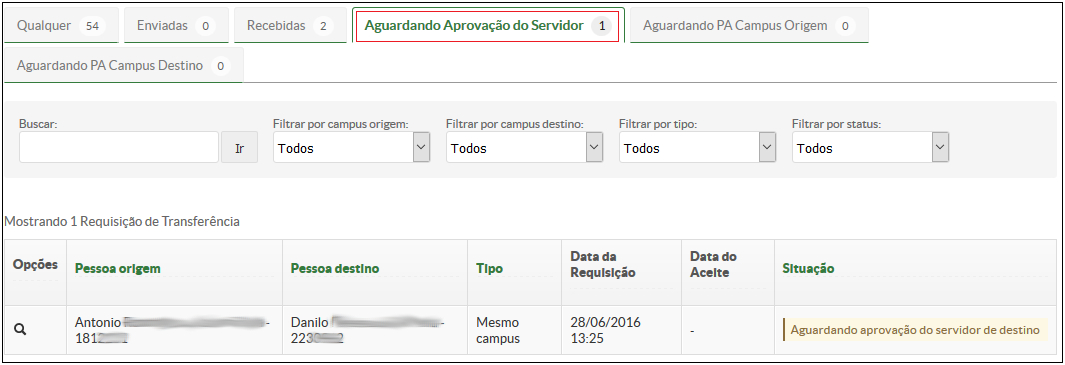Open Aguardando Aprovação do Servidor tab
Screen dimensions: 1065x365
488,26
